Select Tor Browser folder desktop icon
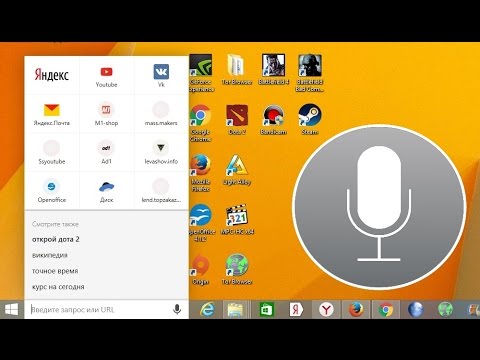Image resolution: width=480 pixels, height=360 pixels. tap(237, 69)
